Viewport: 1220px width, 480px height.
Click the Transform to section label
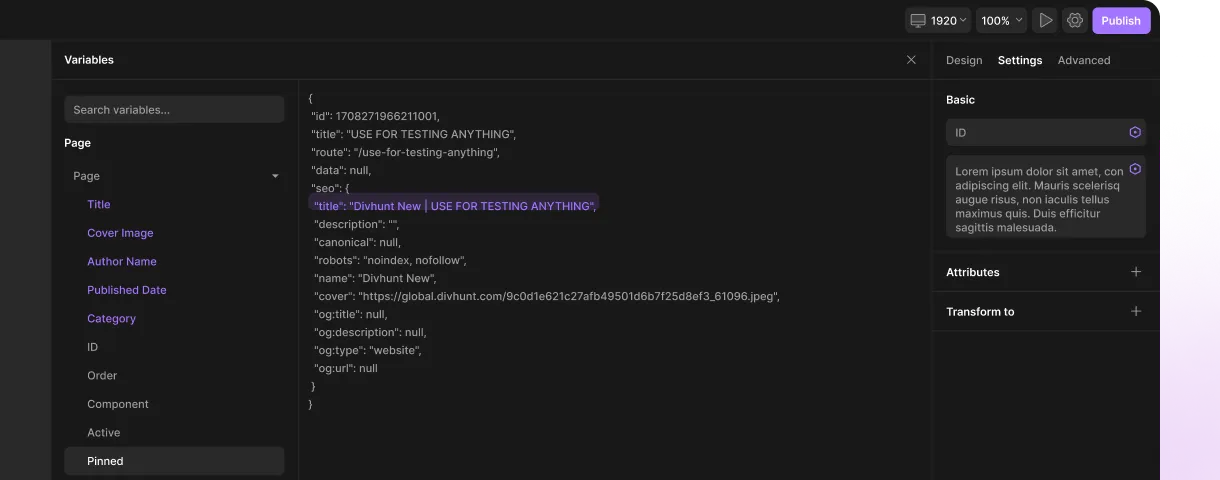click(x=980, y=312)
